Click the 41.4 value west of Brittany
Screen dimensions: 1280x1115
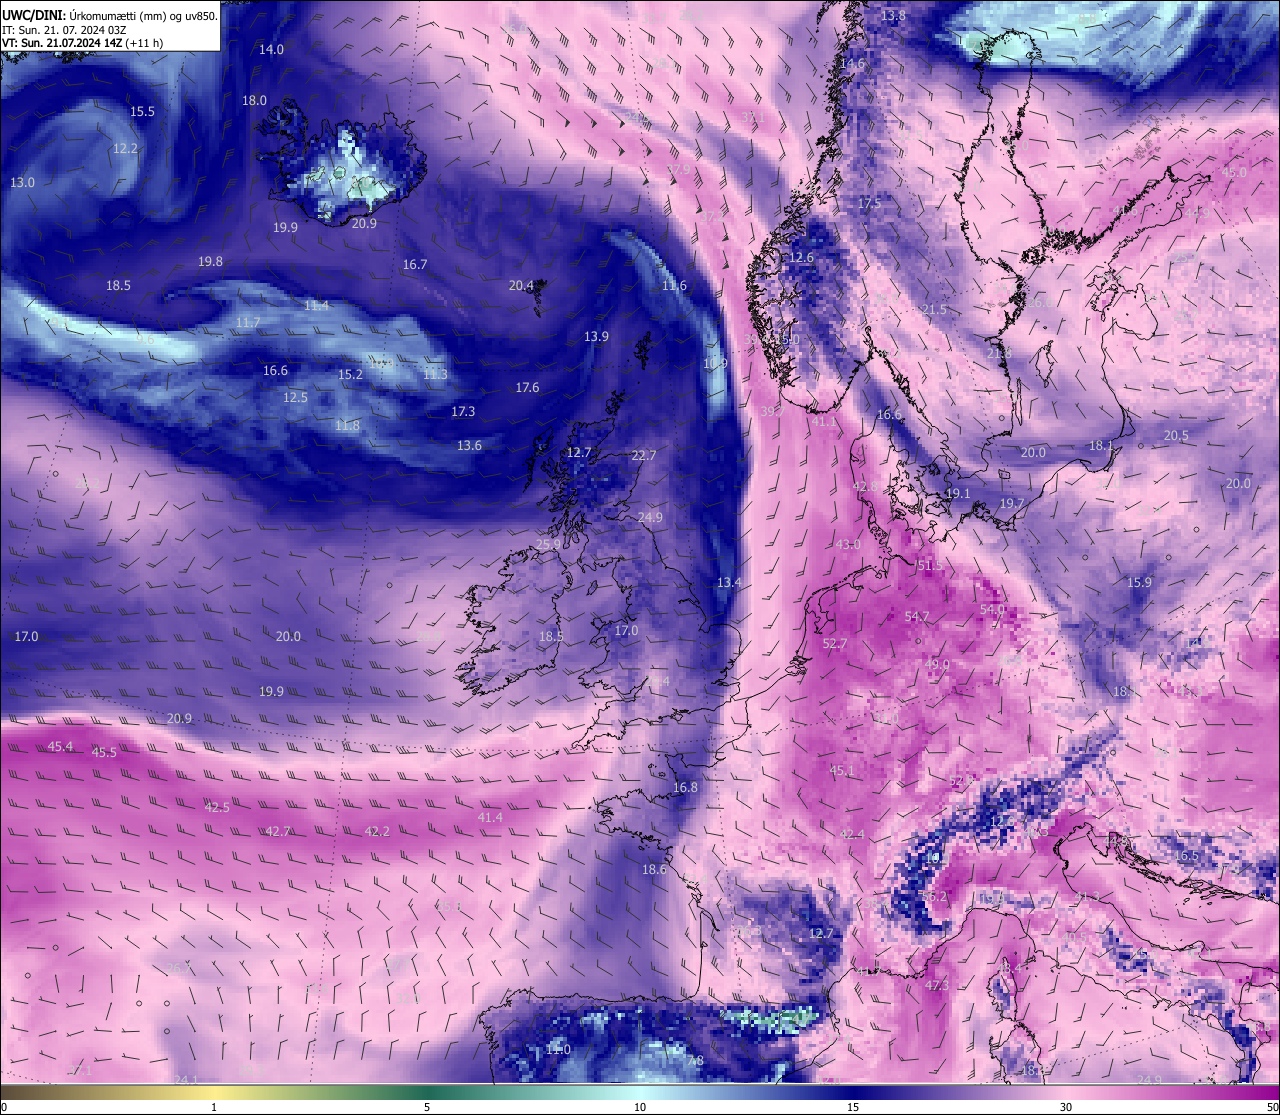(490, 818)
